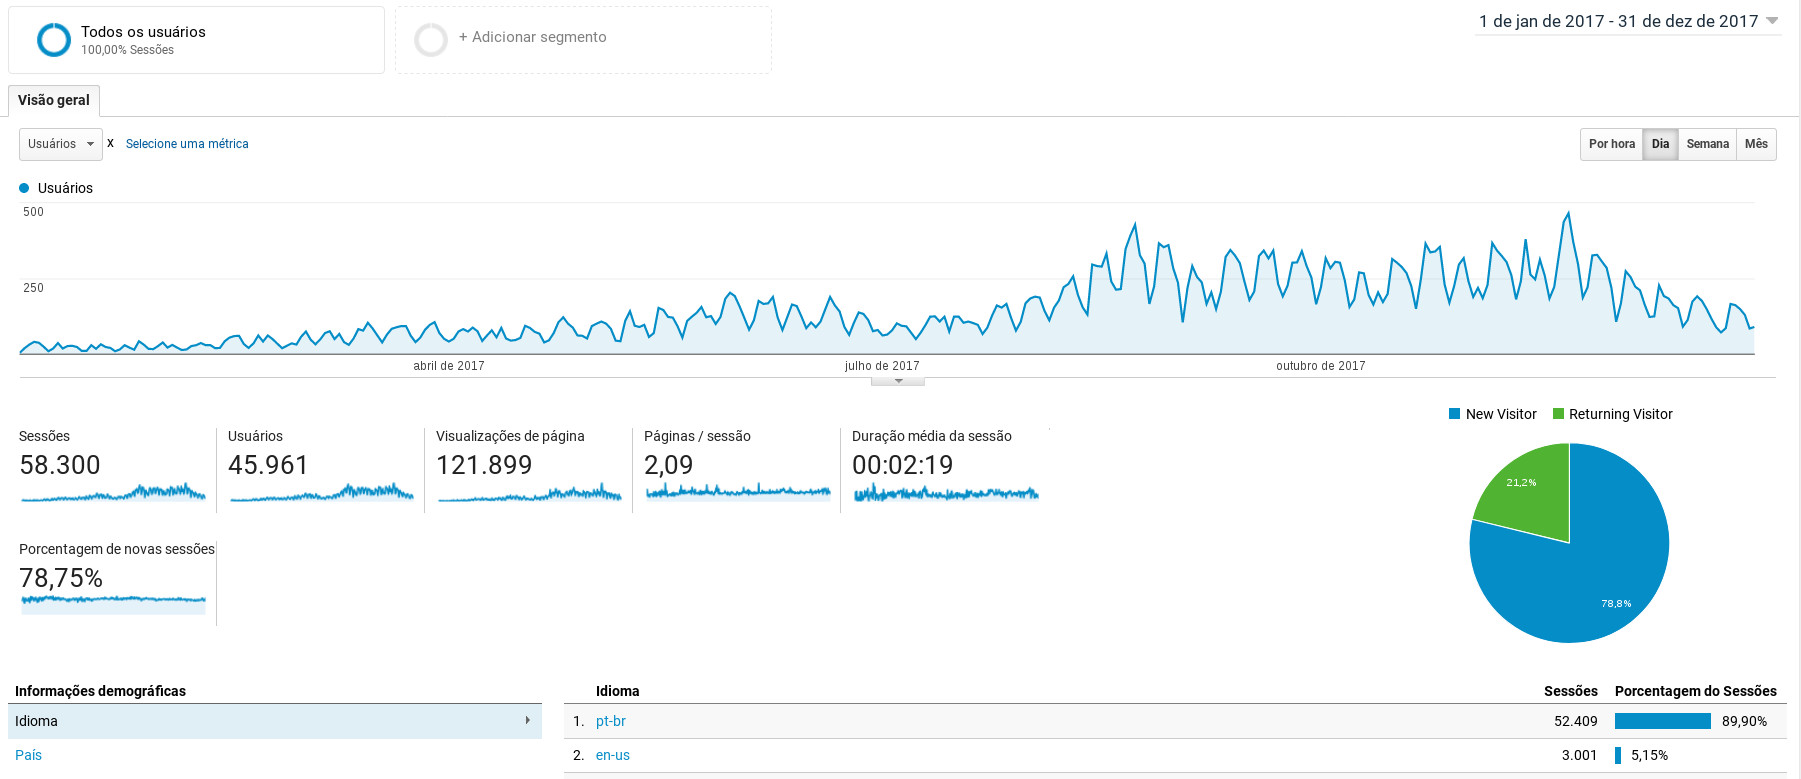Open the Usuários metric dropdown
This screenshot has width=1801, height=779.
click(60, 144)
